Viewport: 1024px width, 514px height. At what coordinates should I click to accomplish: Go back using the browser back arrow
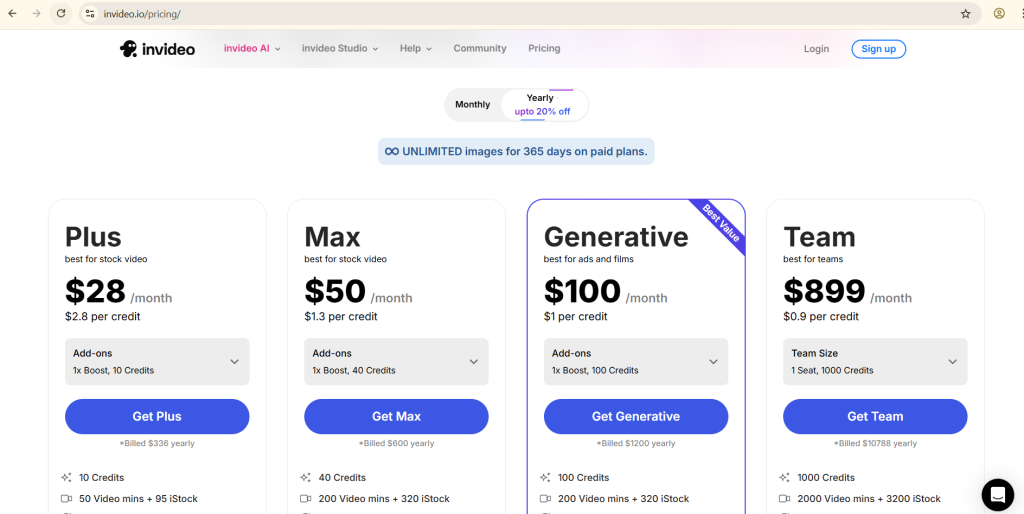[12, 14]
